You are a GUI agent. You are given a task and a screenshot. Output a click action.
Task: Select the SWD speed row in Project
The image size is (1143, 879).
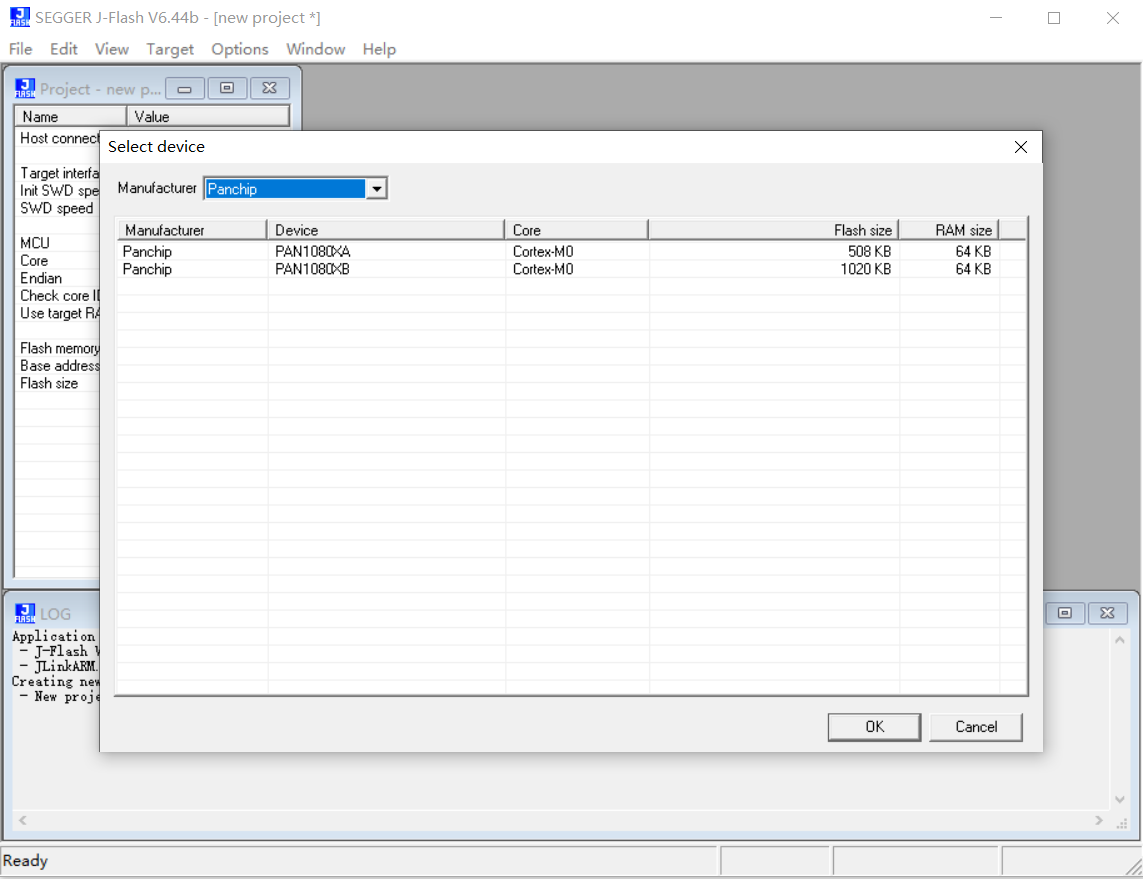tap(57, 208)
